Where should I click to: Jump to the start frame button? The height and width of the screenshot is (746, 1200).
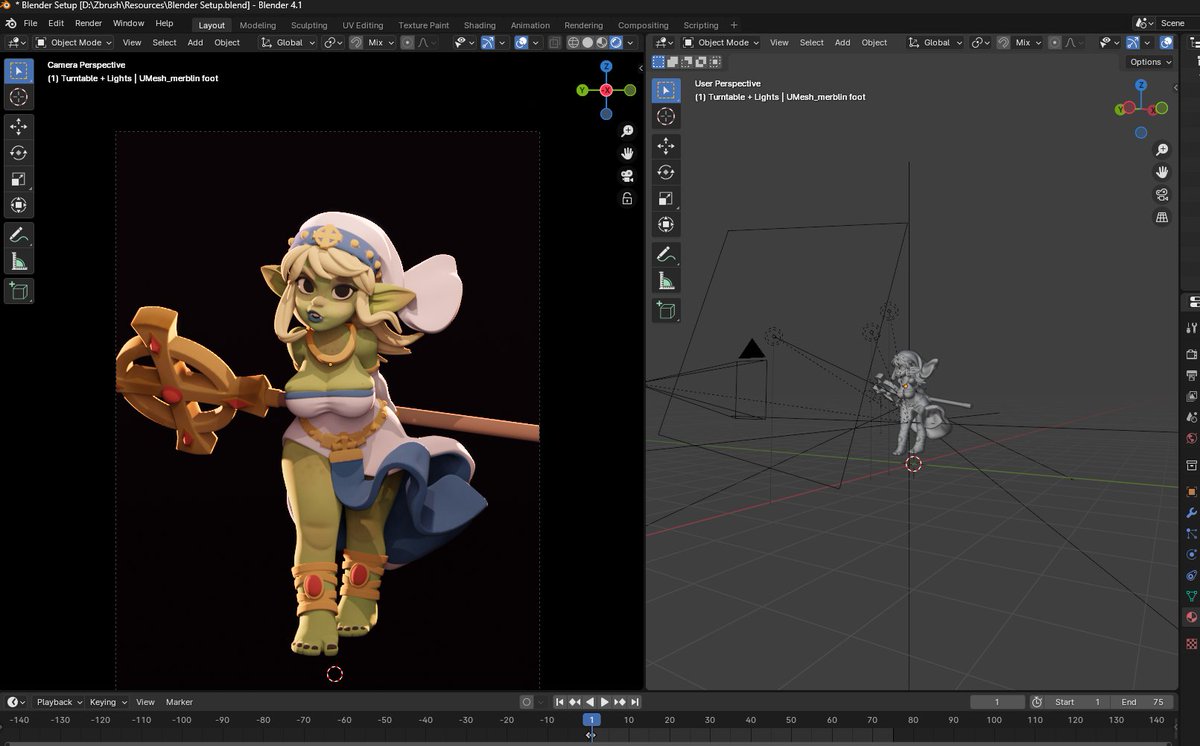pyautogui.click(x=560, y=702)
